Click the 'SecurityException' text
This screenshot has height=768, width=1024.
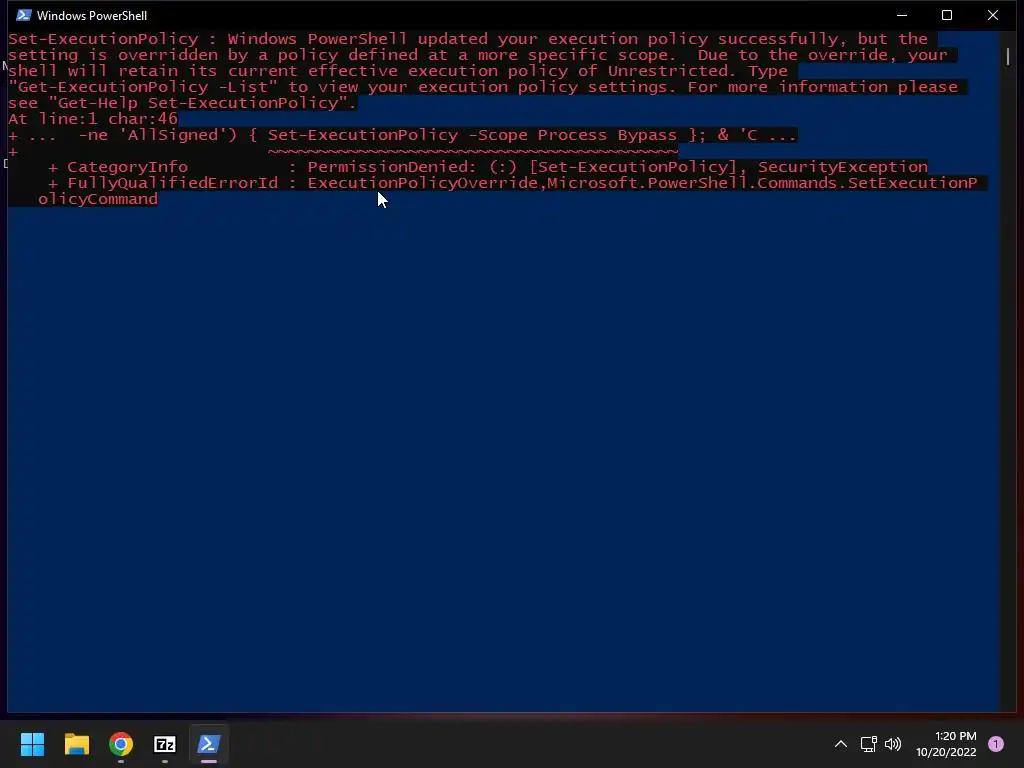(x=842, y=167)
